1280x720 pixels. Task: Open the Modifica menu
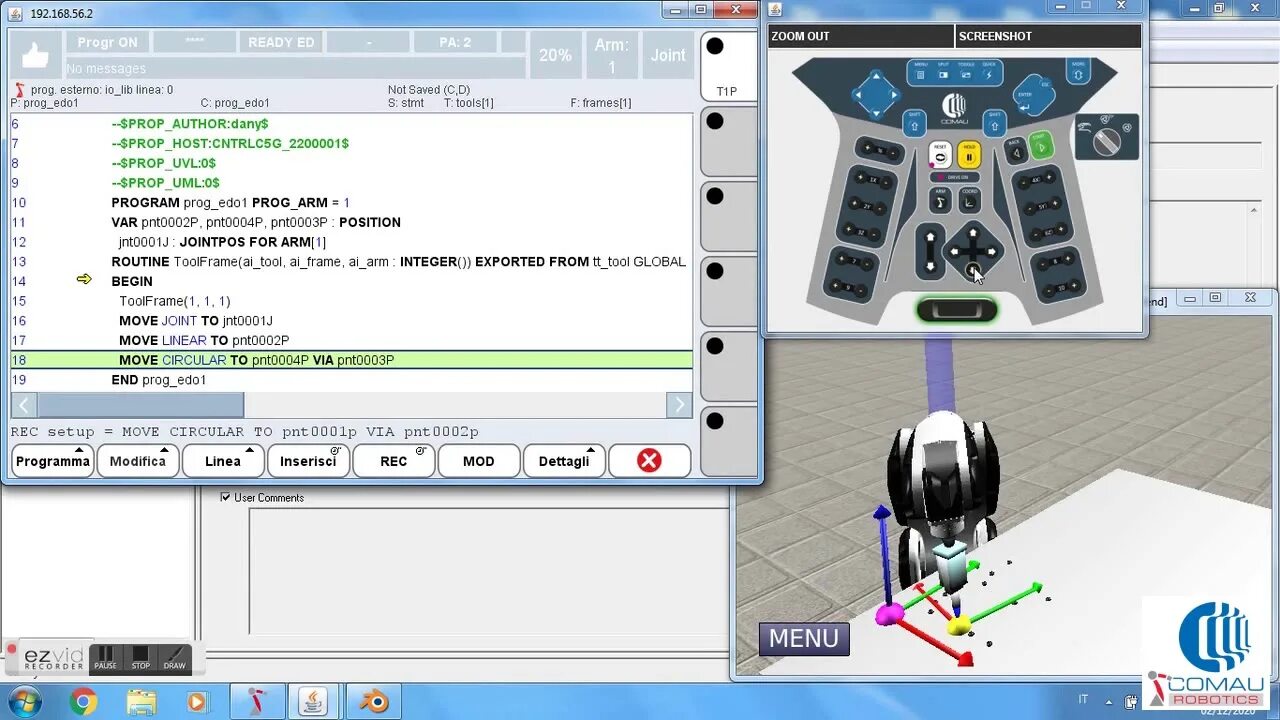tap(138, 461)
